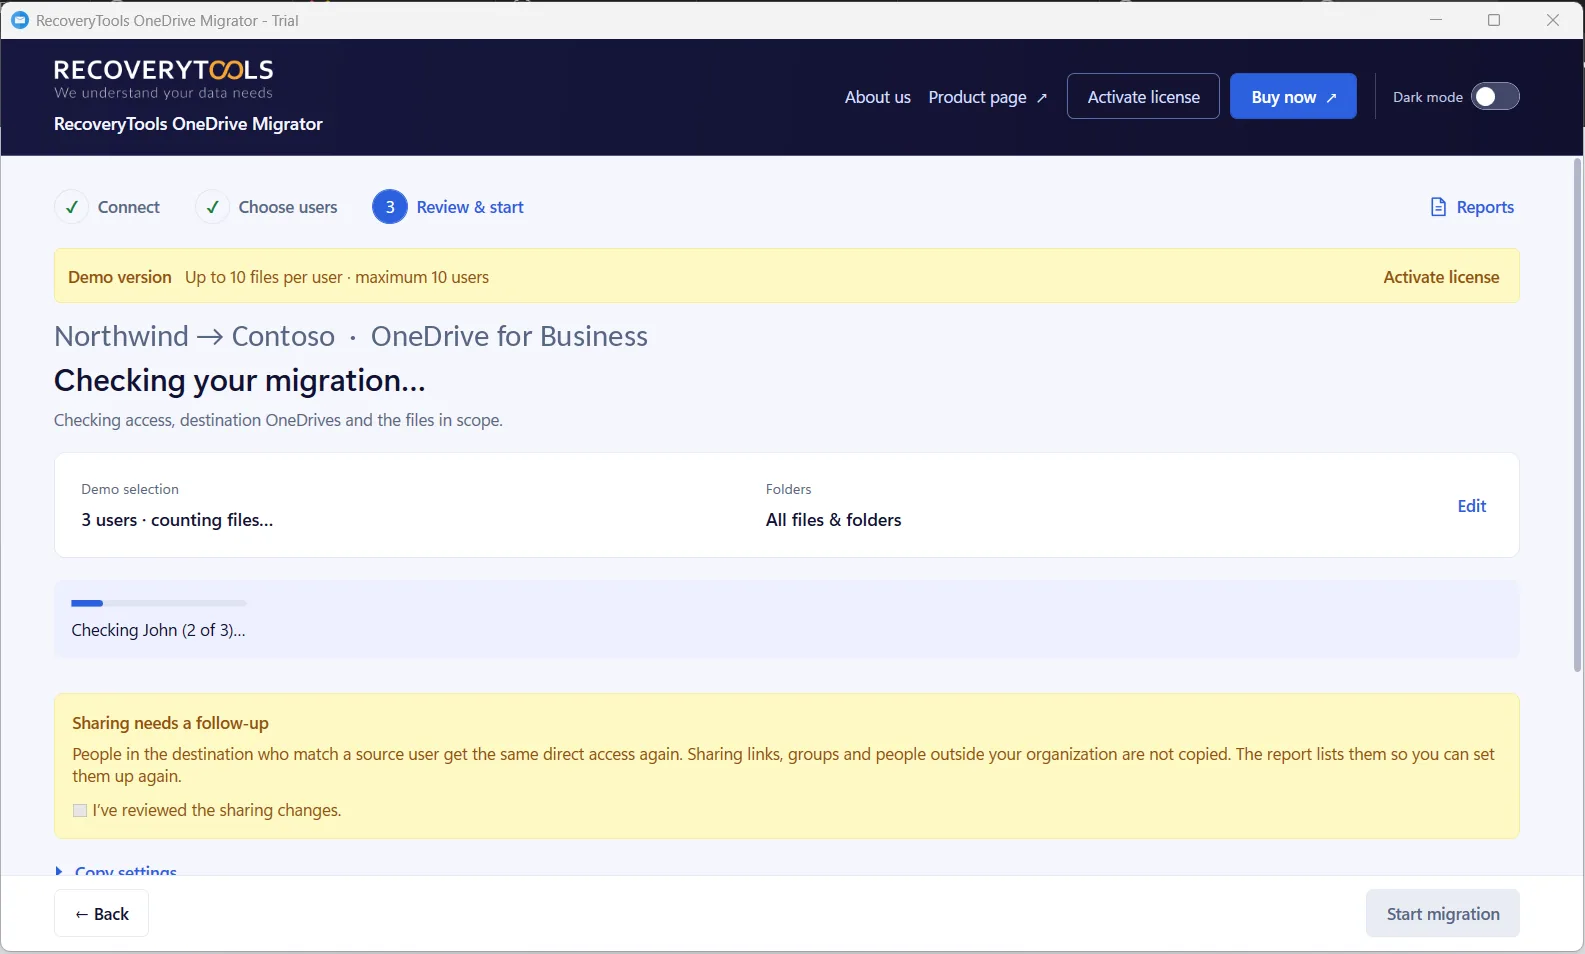Click the "Demo version" label
This screenshot has width=1585, height=954.
[x=120, y=277]
